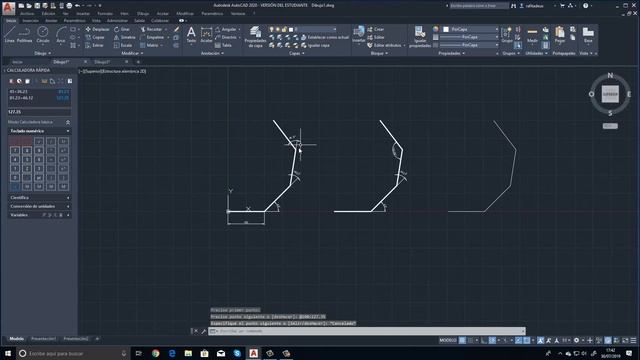Screen dimensions: 640x360
Task: Expand the Bloque panel dropdown
Action: click(379, 53)
